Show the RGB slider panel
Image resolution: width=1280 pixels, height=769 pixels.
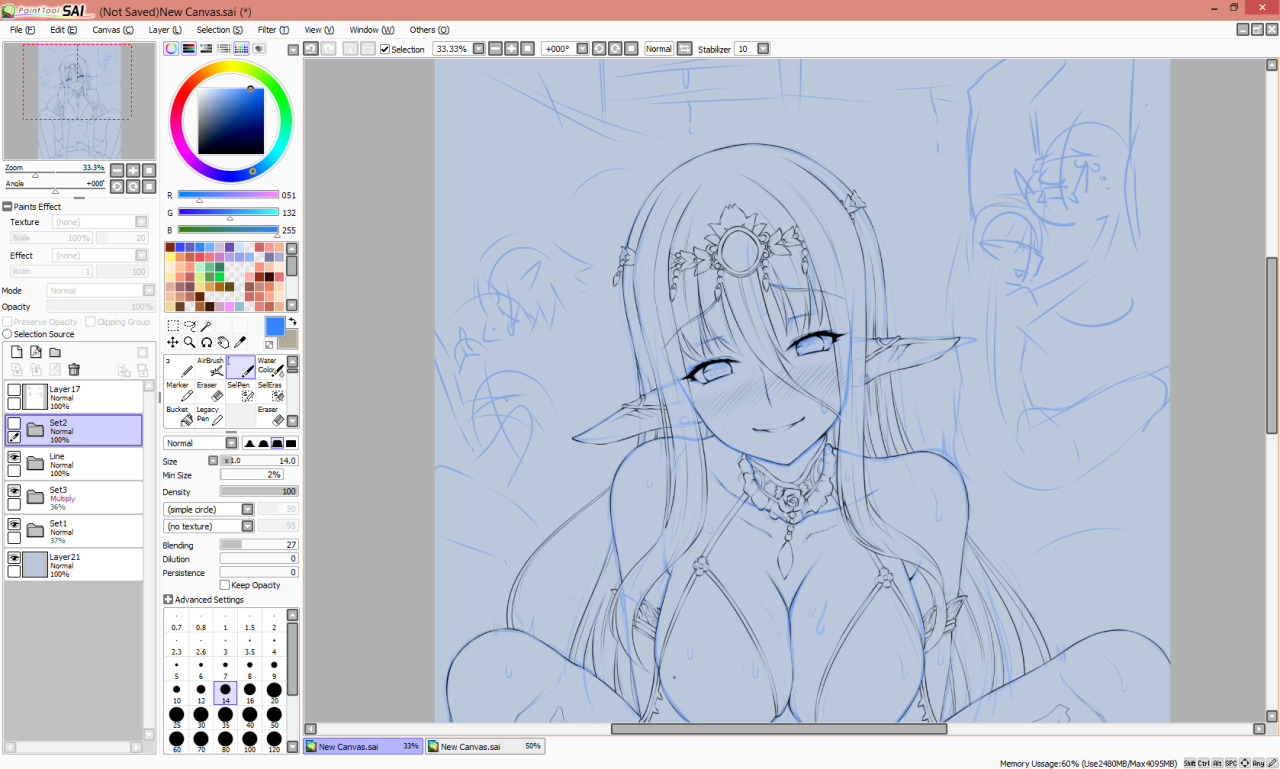coord(189,48)
